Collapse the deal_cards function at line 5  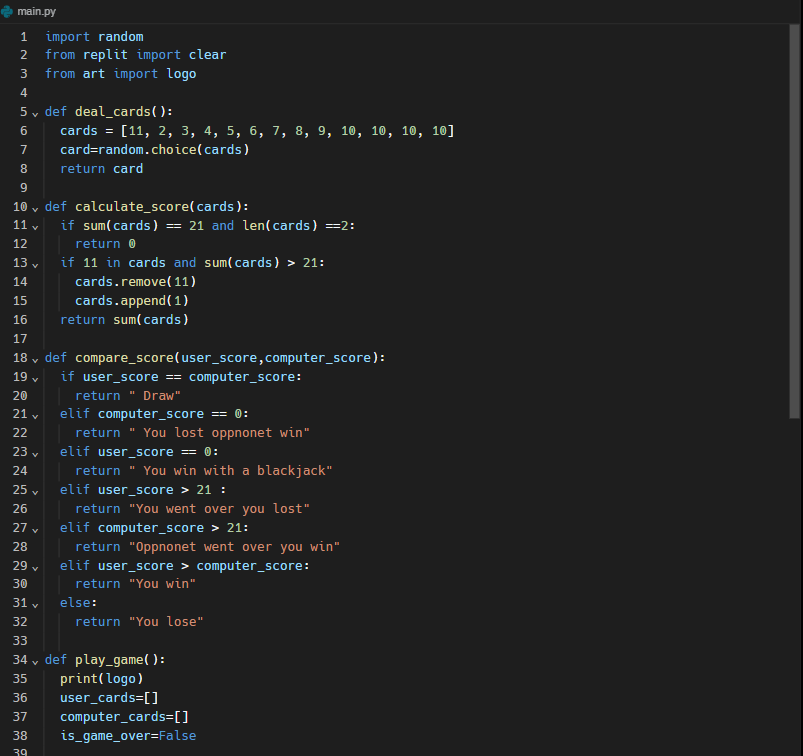pos(35,111)
